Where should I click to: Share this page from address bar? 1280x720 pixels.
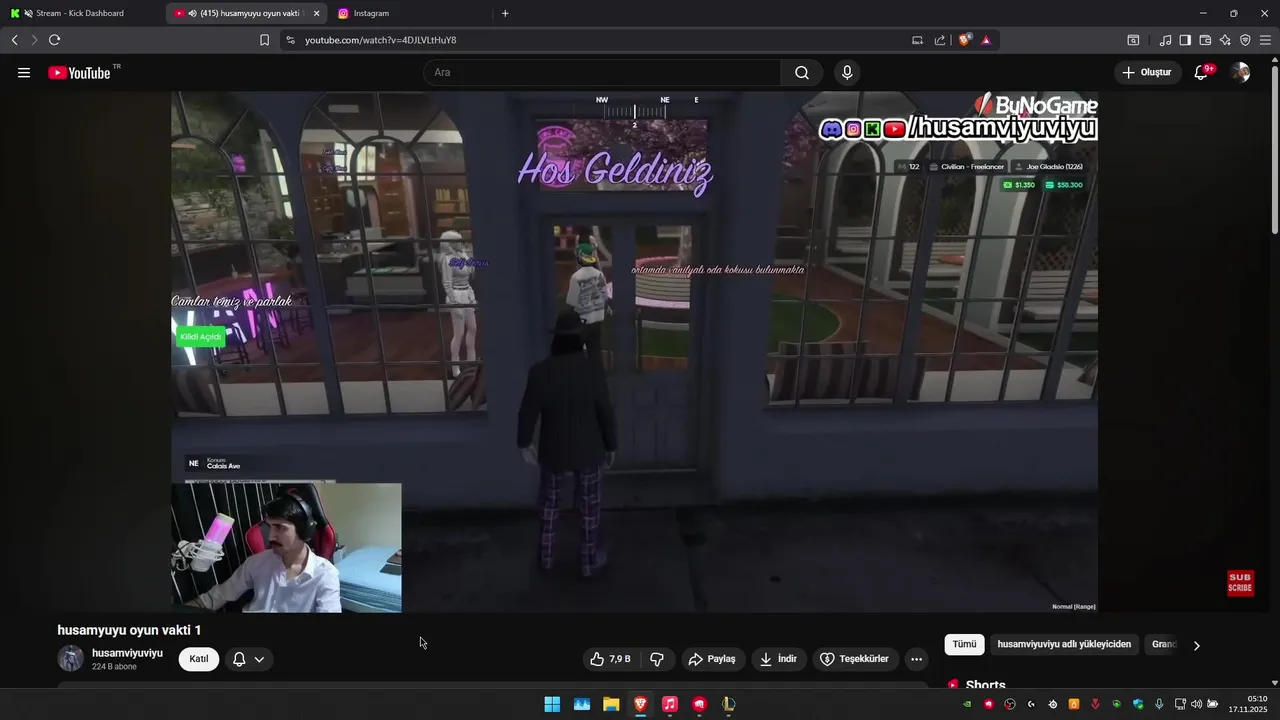(x=940, y=40)
